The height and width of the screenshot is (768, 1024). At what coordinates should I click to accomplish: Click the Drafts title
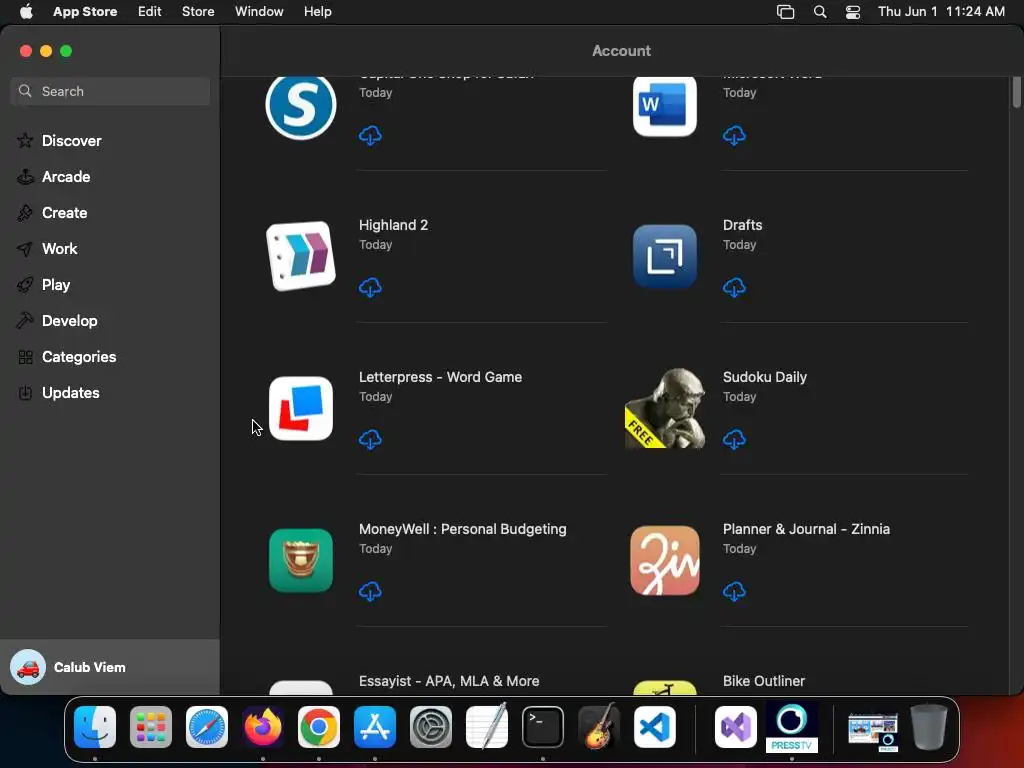[x=743, y=225]
